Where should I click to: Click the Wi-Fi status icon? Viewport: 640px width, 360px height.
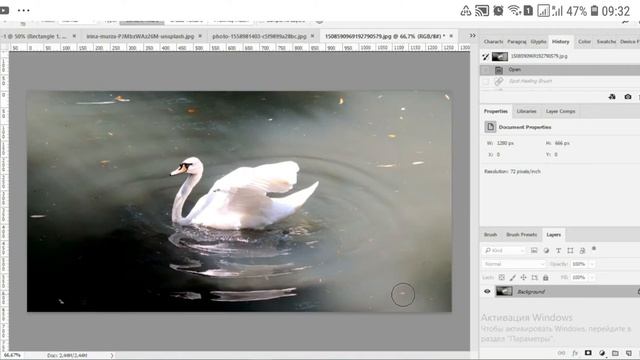coord(513,11)
